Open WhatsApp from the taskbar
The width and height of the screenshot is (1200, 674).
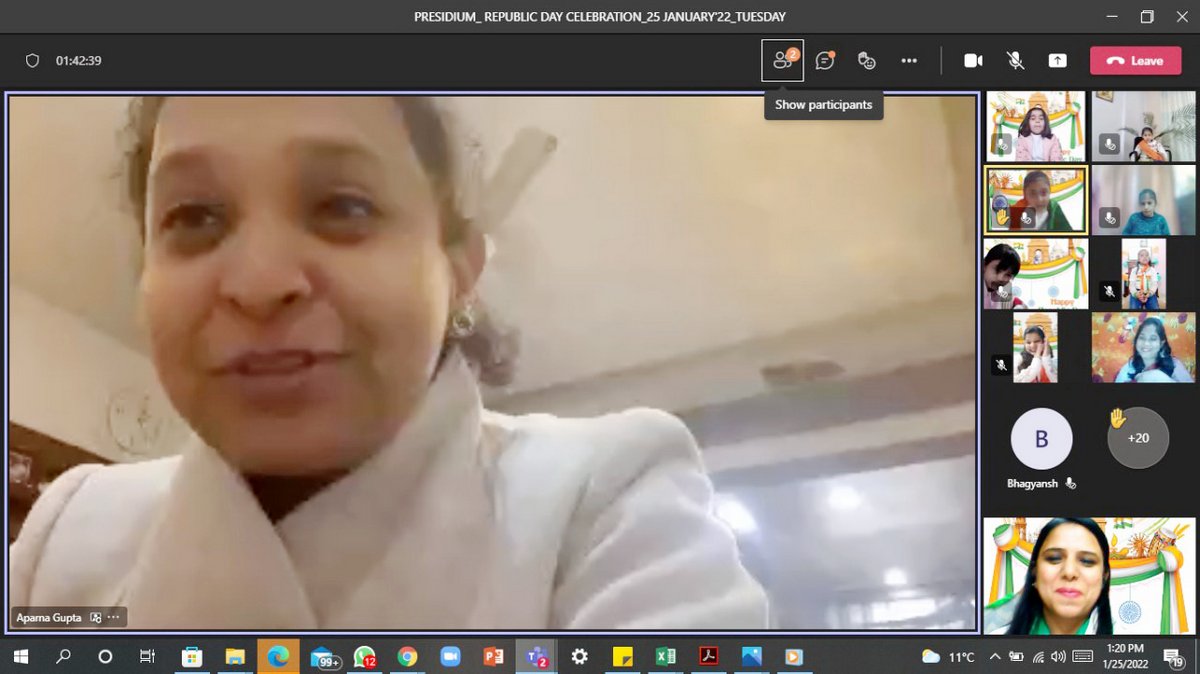pos(364,657)
